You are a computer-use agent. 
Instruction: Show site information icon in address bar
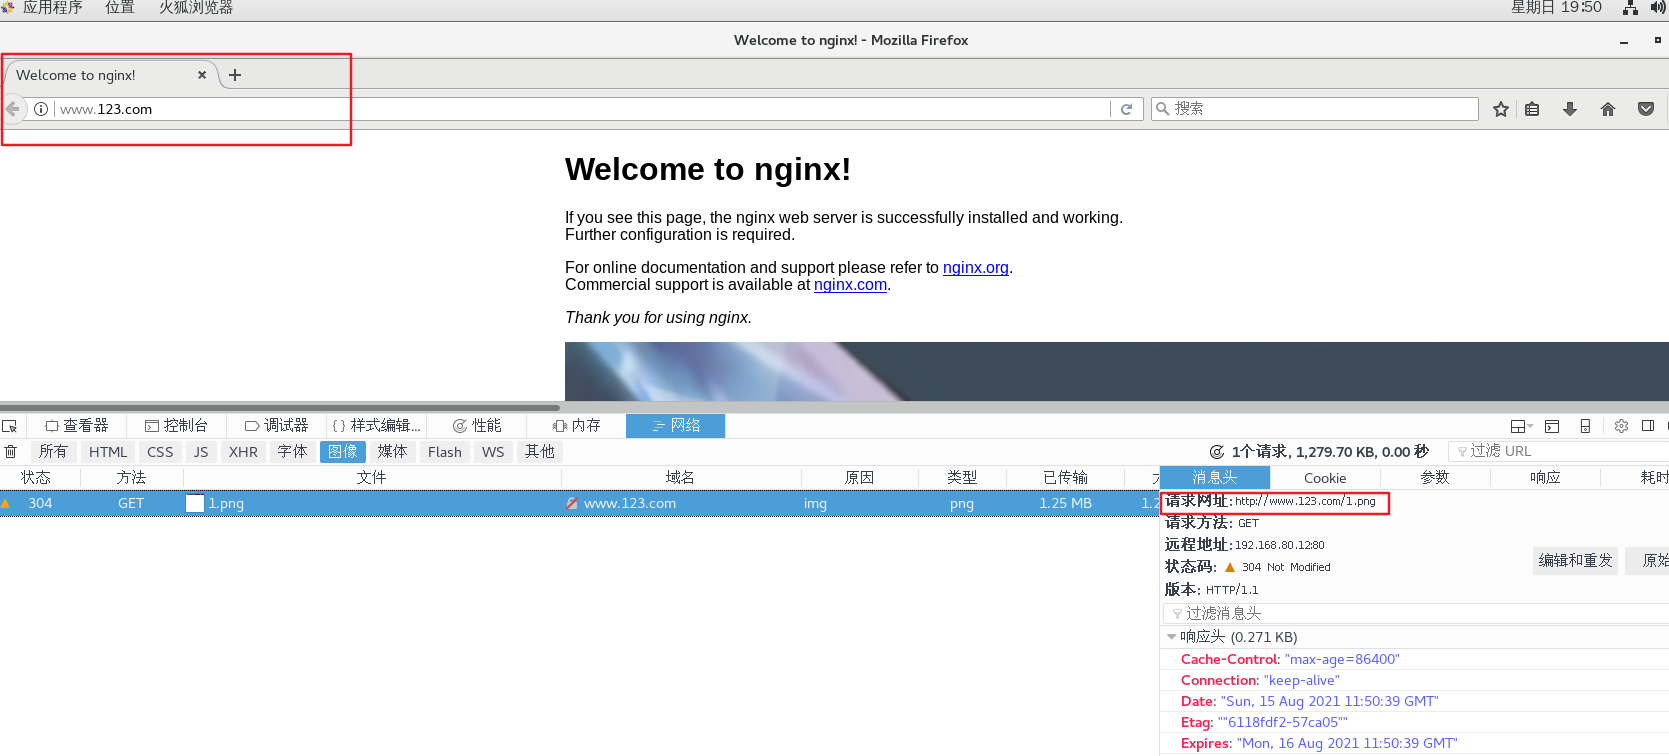(x=41, y=109)
